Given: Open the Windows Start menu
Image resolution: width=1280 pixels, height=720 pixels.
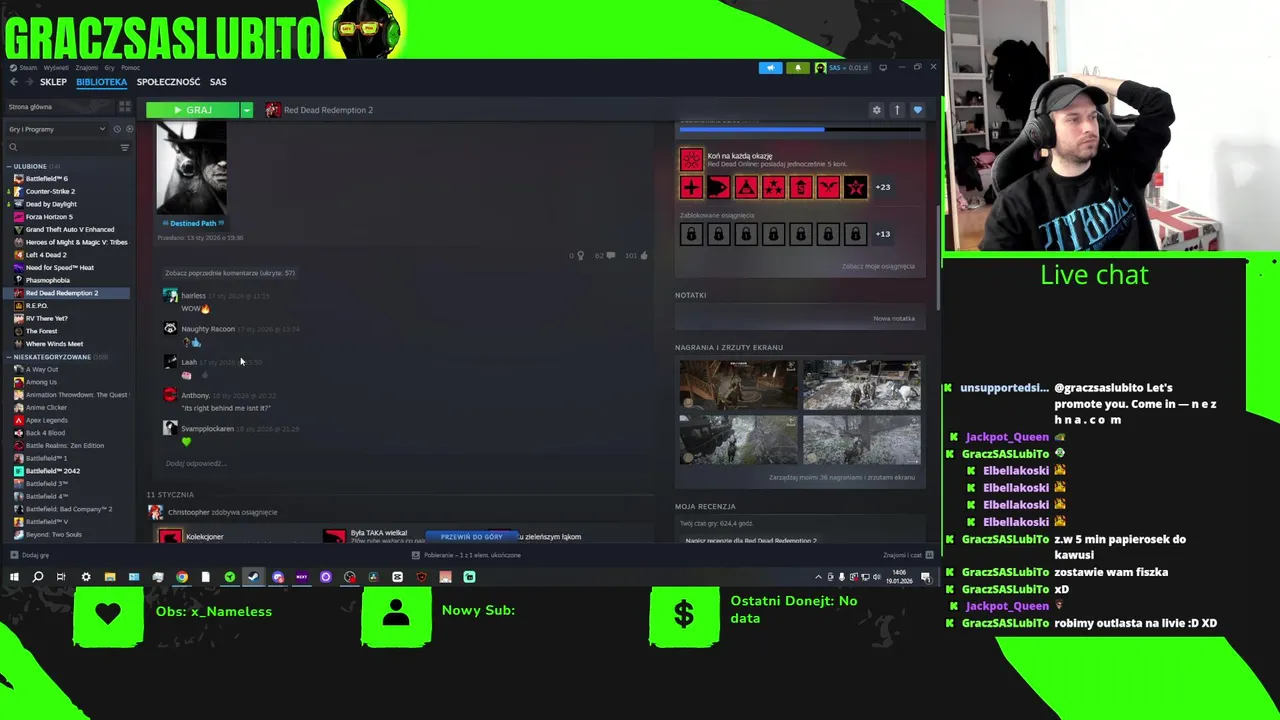Looking at the screenshot, I should pyautogui.click(x=14, y=577).
